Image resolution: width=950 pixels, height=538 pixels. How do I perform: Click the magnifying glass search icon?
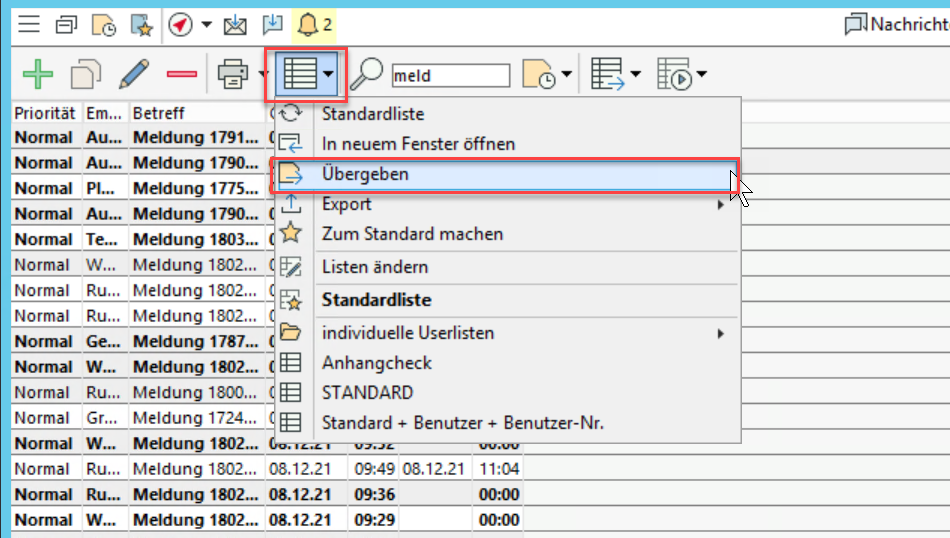(368, 74)
